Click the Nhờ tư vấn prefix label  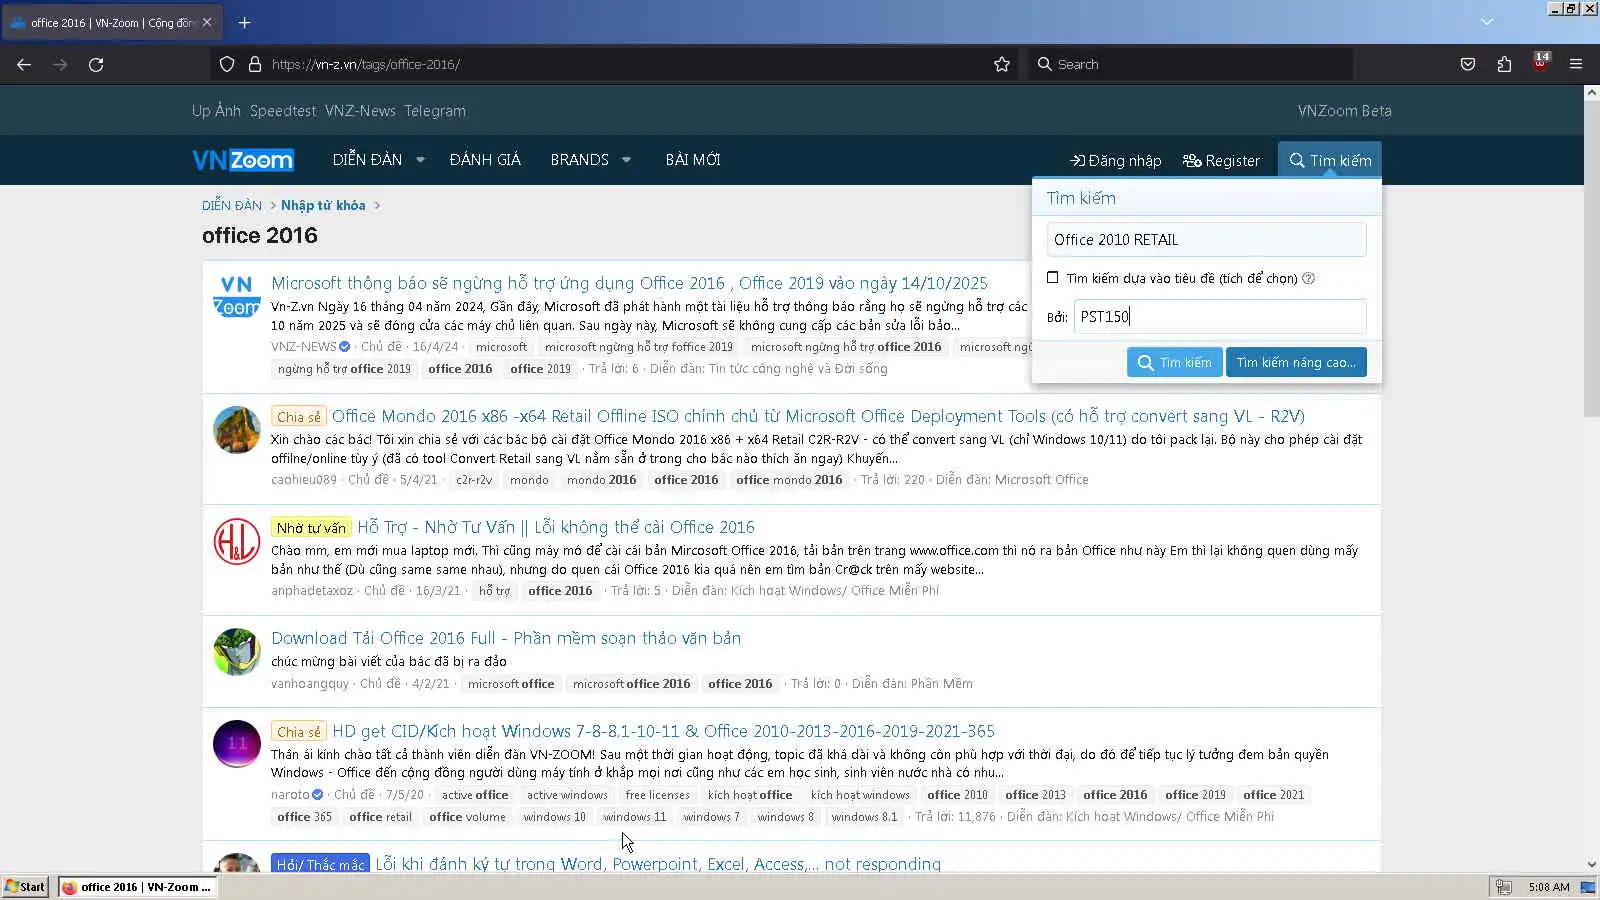click(x=311, y=528)
